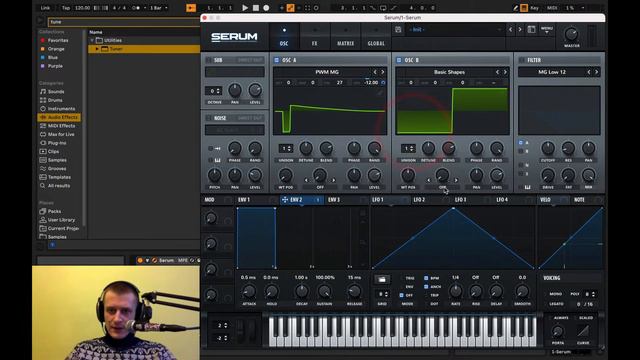640x360 pixels.
Task: Click the MASTER volume knob
Action: [571, 34]
